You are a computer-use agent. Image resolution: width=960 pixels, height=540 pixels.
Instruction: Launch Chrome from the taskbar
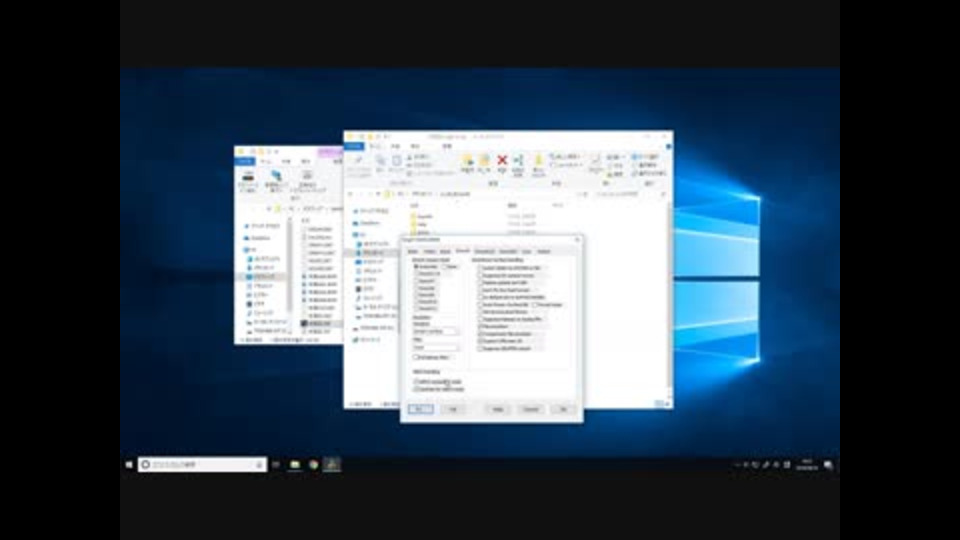[313, 465]
